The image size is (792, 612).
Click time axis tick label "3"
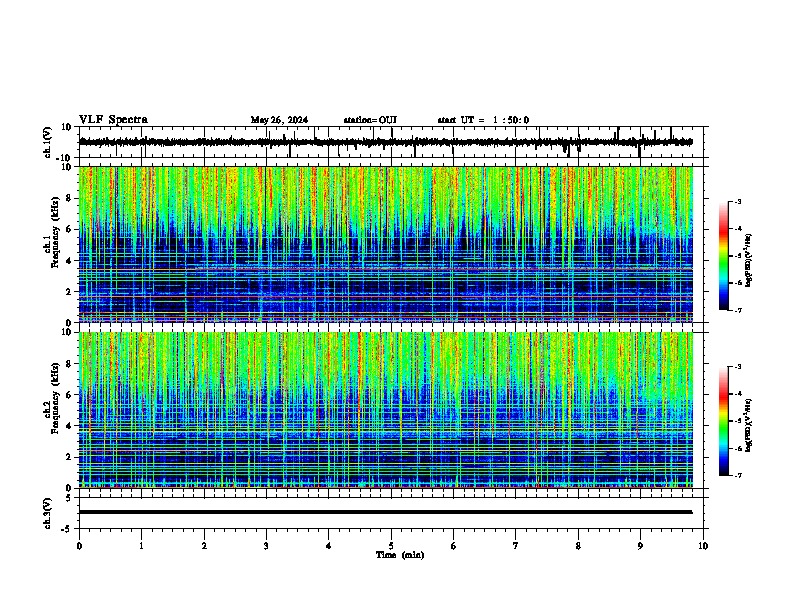point(266,546)
